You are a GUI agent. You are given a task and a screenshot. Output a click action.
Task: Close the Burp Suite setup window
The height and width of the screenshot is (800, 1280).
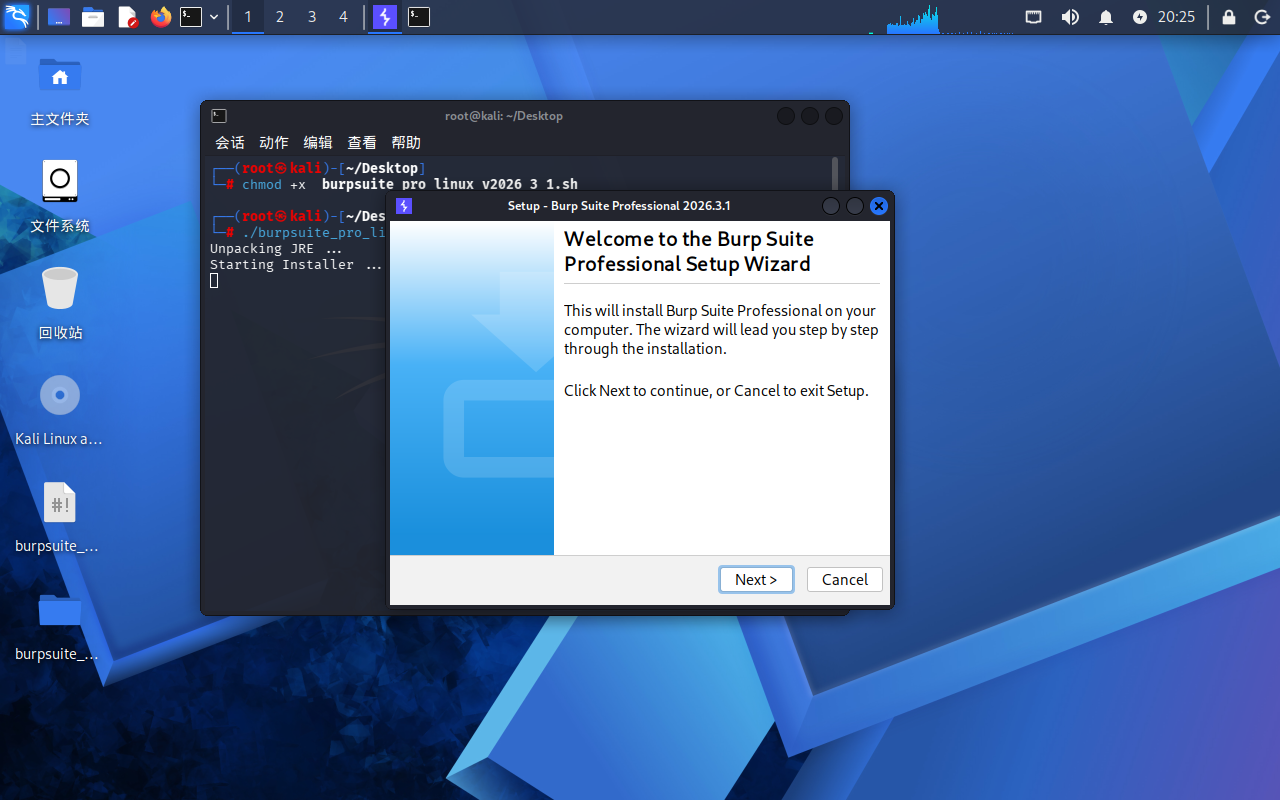pyautogui.click(x=879, y=206)
